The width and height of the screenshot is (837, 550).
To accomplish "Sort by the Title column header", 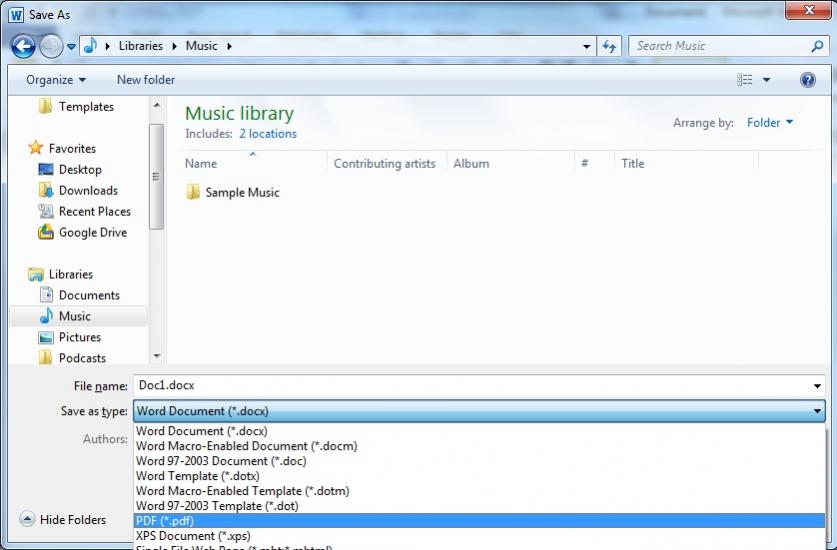I will click(x=633, y=163).
